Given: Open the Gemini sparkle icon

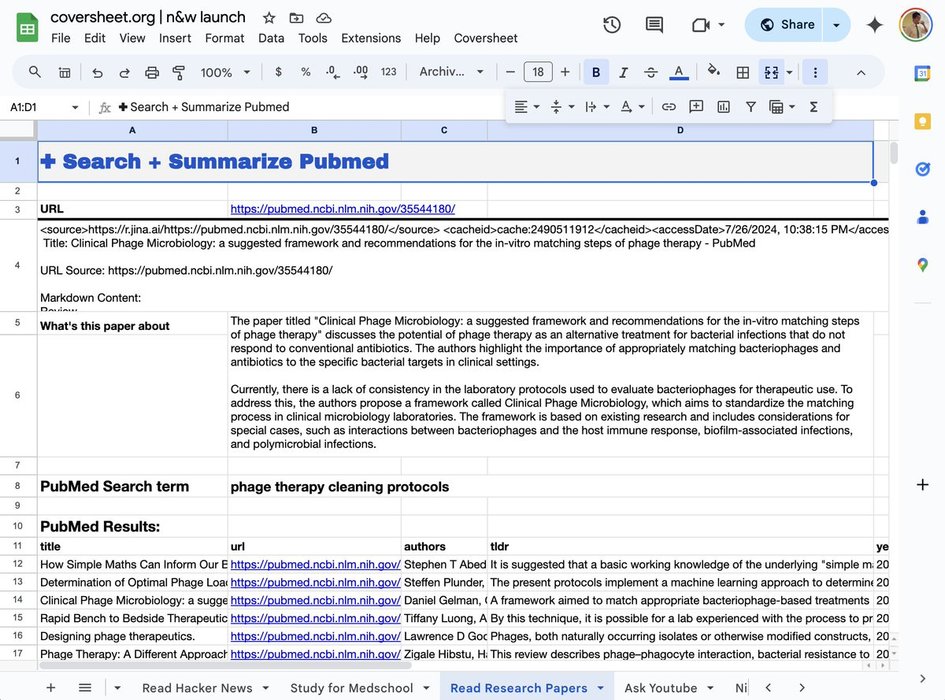Looking at the screenshot, I should tap(874, 25).
